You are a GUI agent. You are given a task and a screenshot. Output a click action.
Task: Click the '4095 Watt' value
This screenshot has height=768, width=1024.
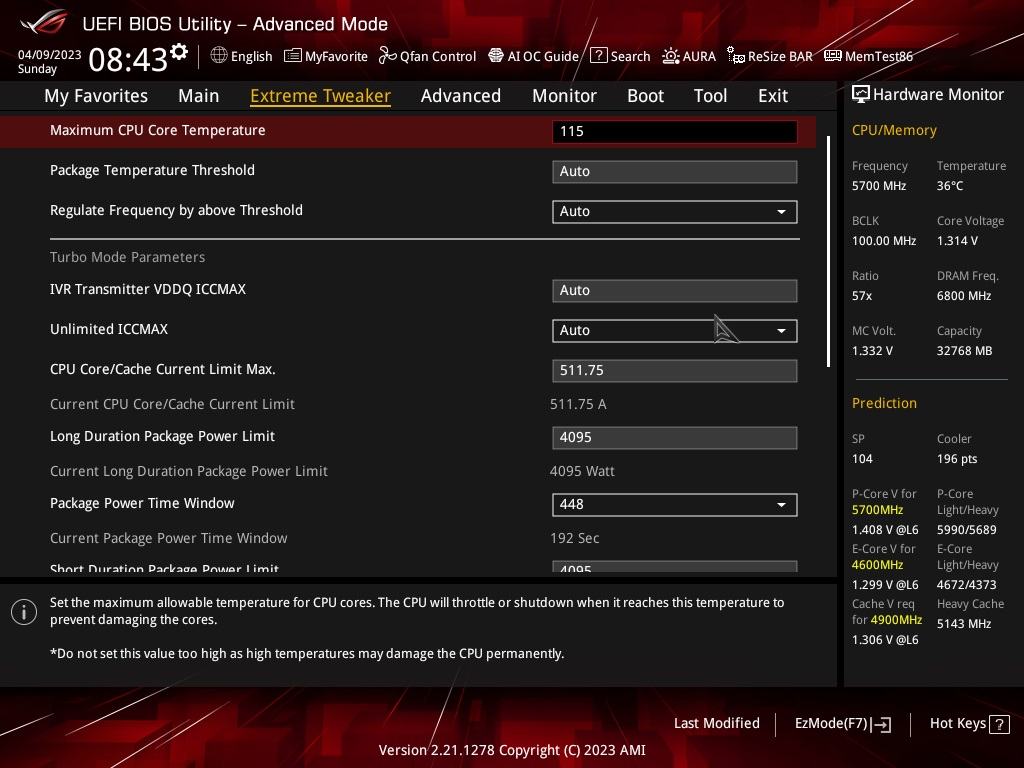pyautogui.click(x=582, y=471)
